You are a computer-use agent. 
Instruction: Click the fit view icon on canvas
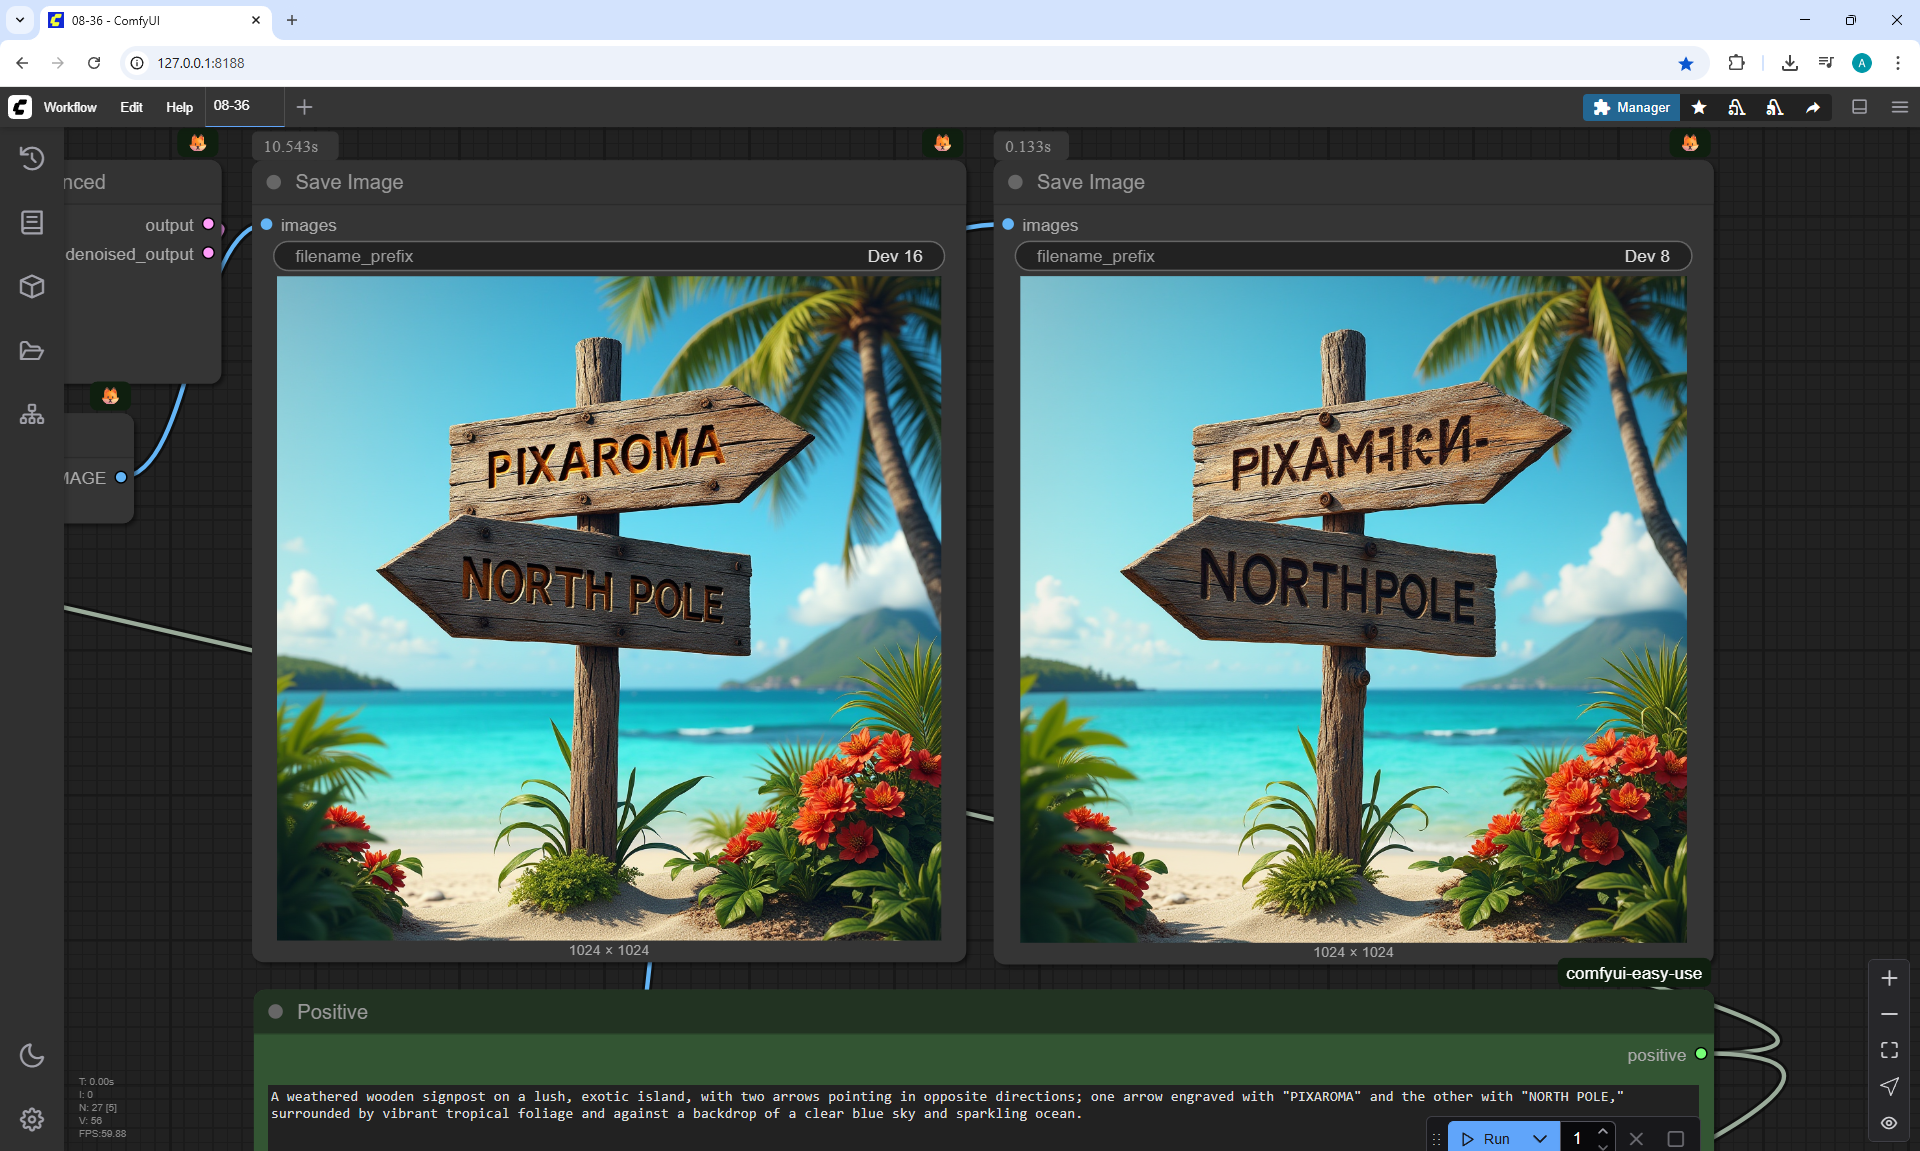[x=1889, y=1050]
